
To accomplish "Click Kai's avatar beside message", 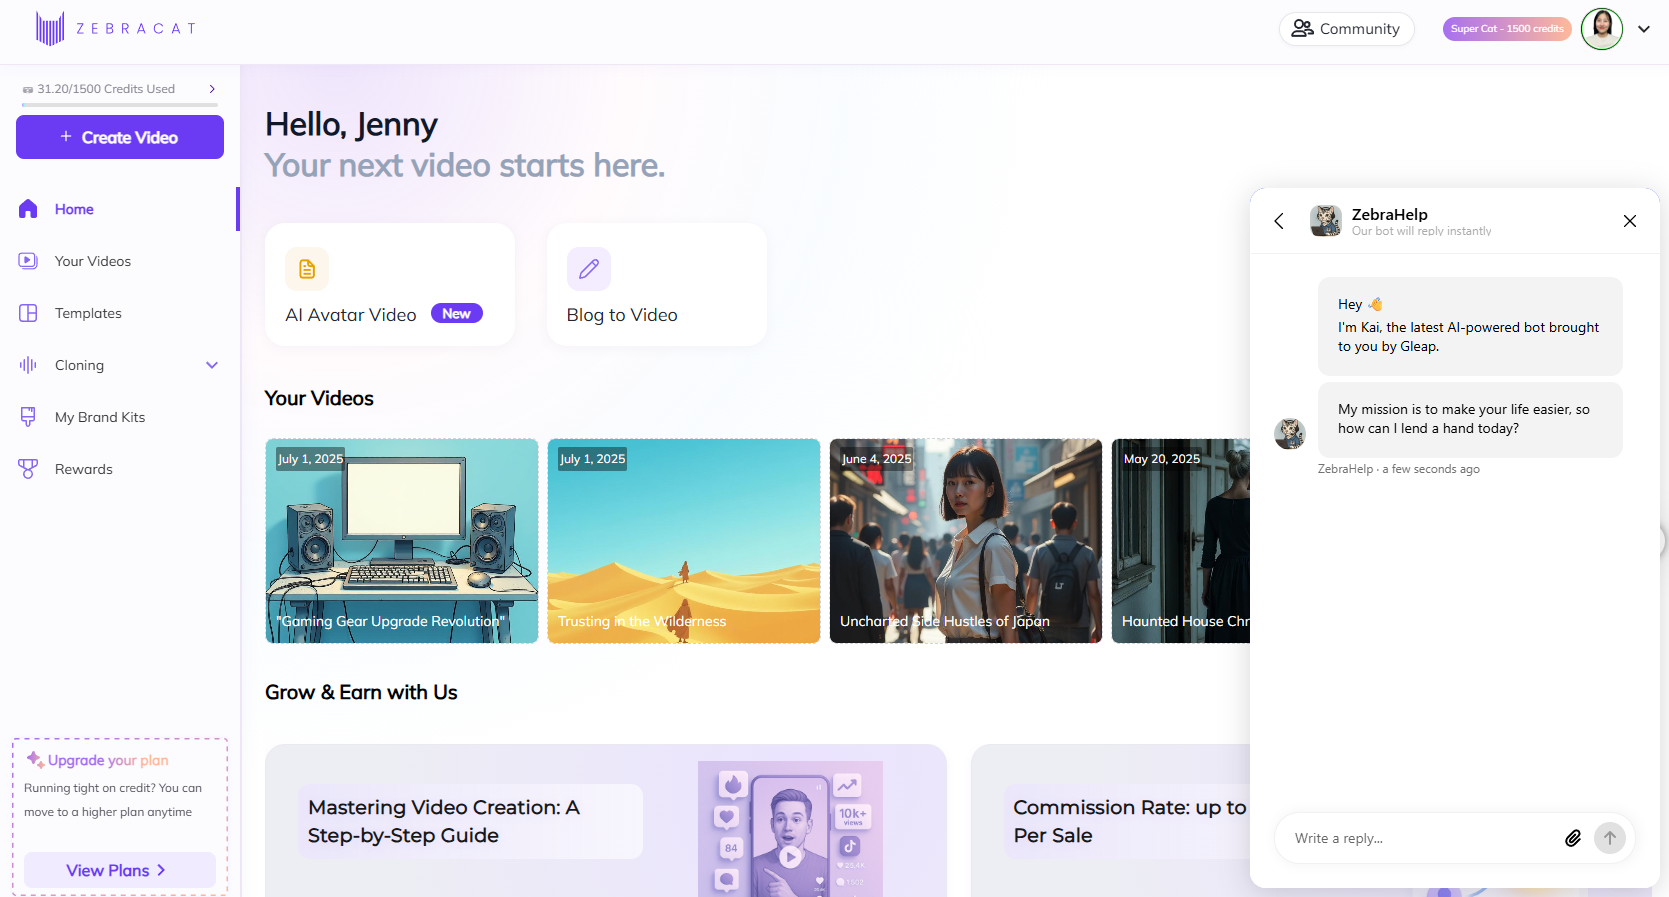I will click(1290, 434).
